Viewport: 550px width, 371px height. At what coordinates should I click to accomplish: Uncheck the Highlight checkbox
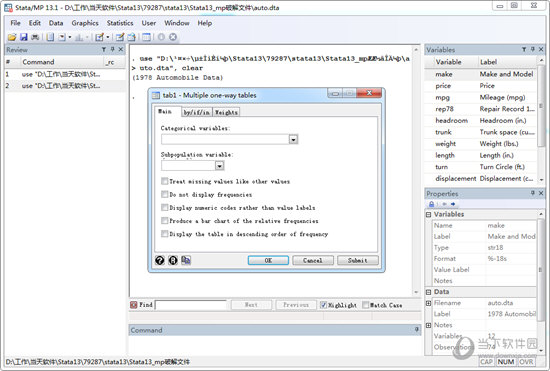tap(323, 305)
